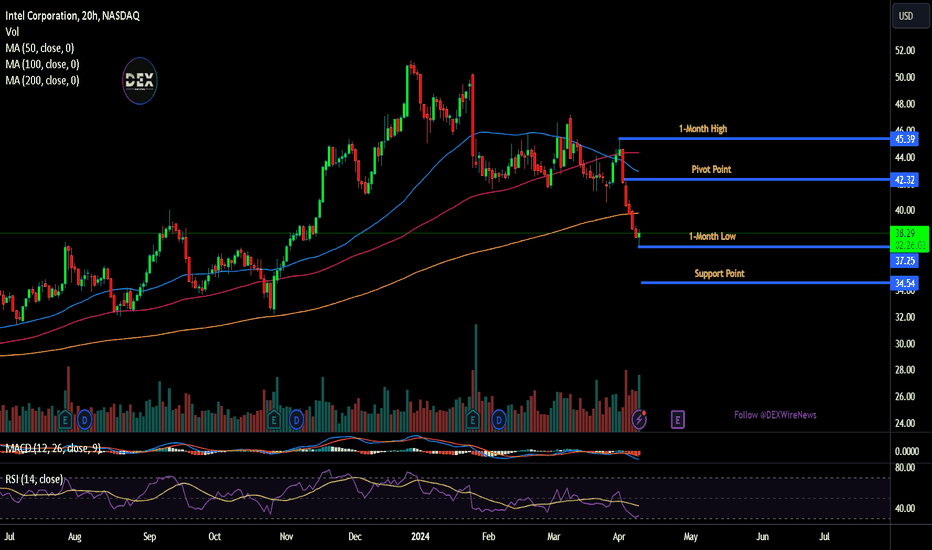Click the Sep label on time axis
This screenshot has height=550, width=932.
(x=149, y=537)
